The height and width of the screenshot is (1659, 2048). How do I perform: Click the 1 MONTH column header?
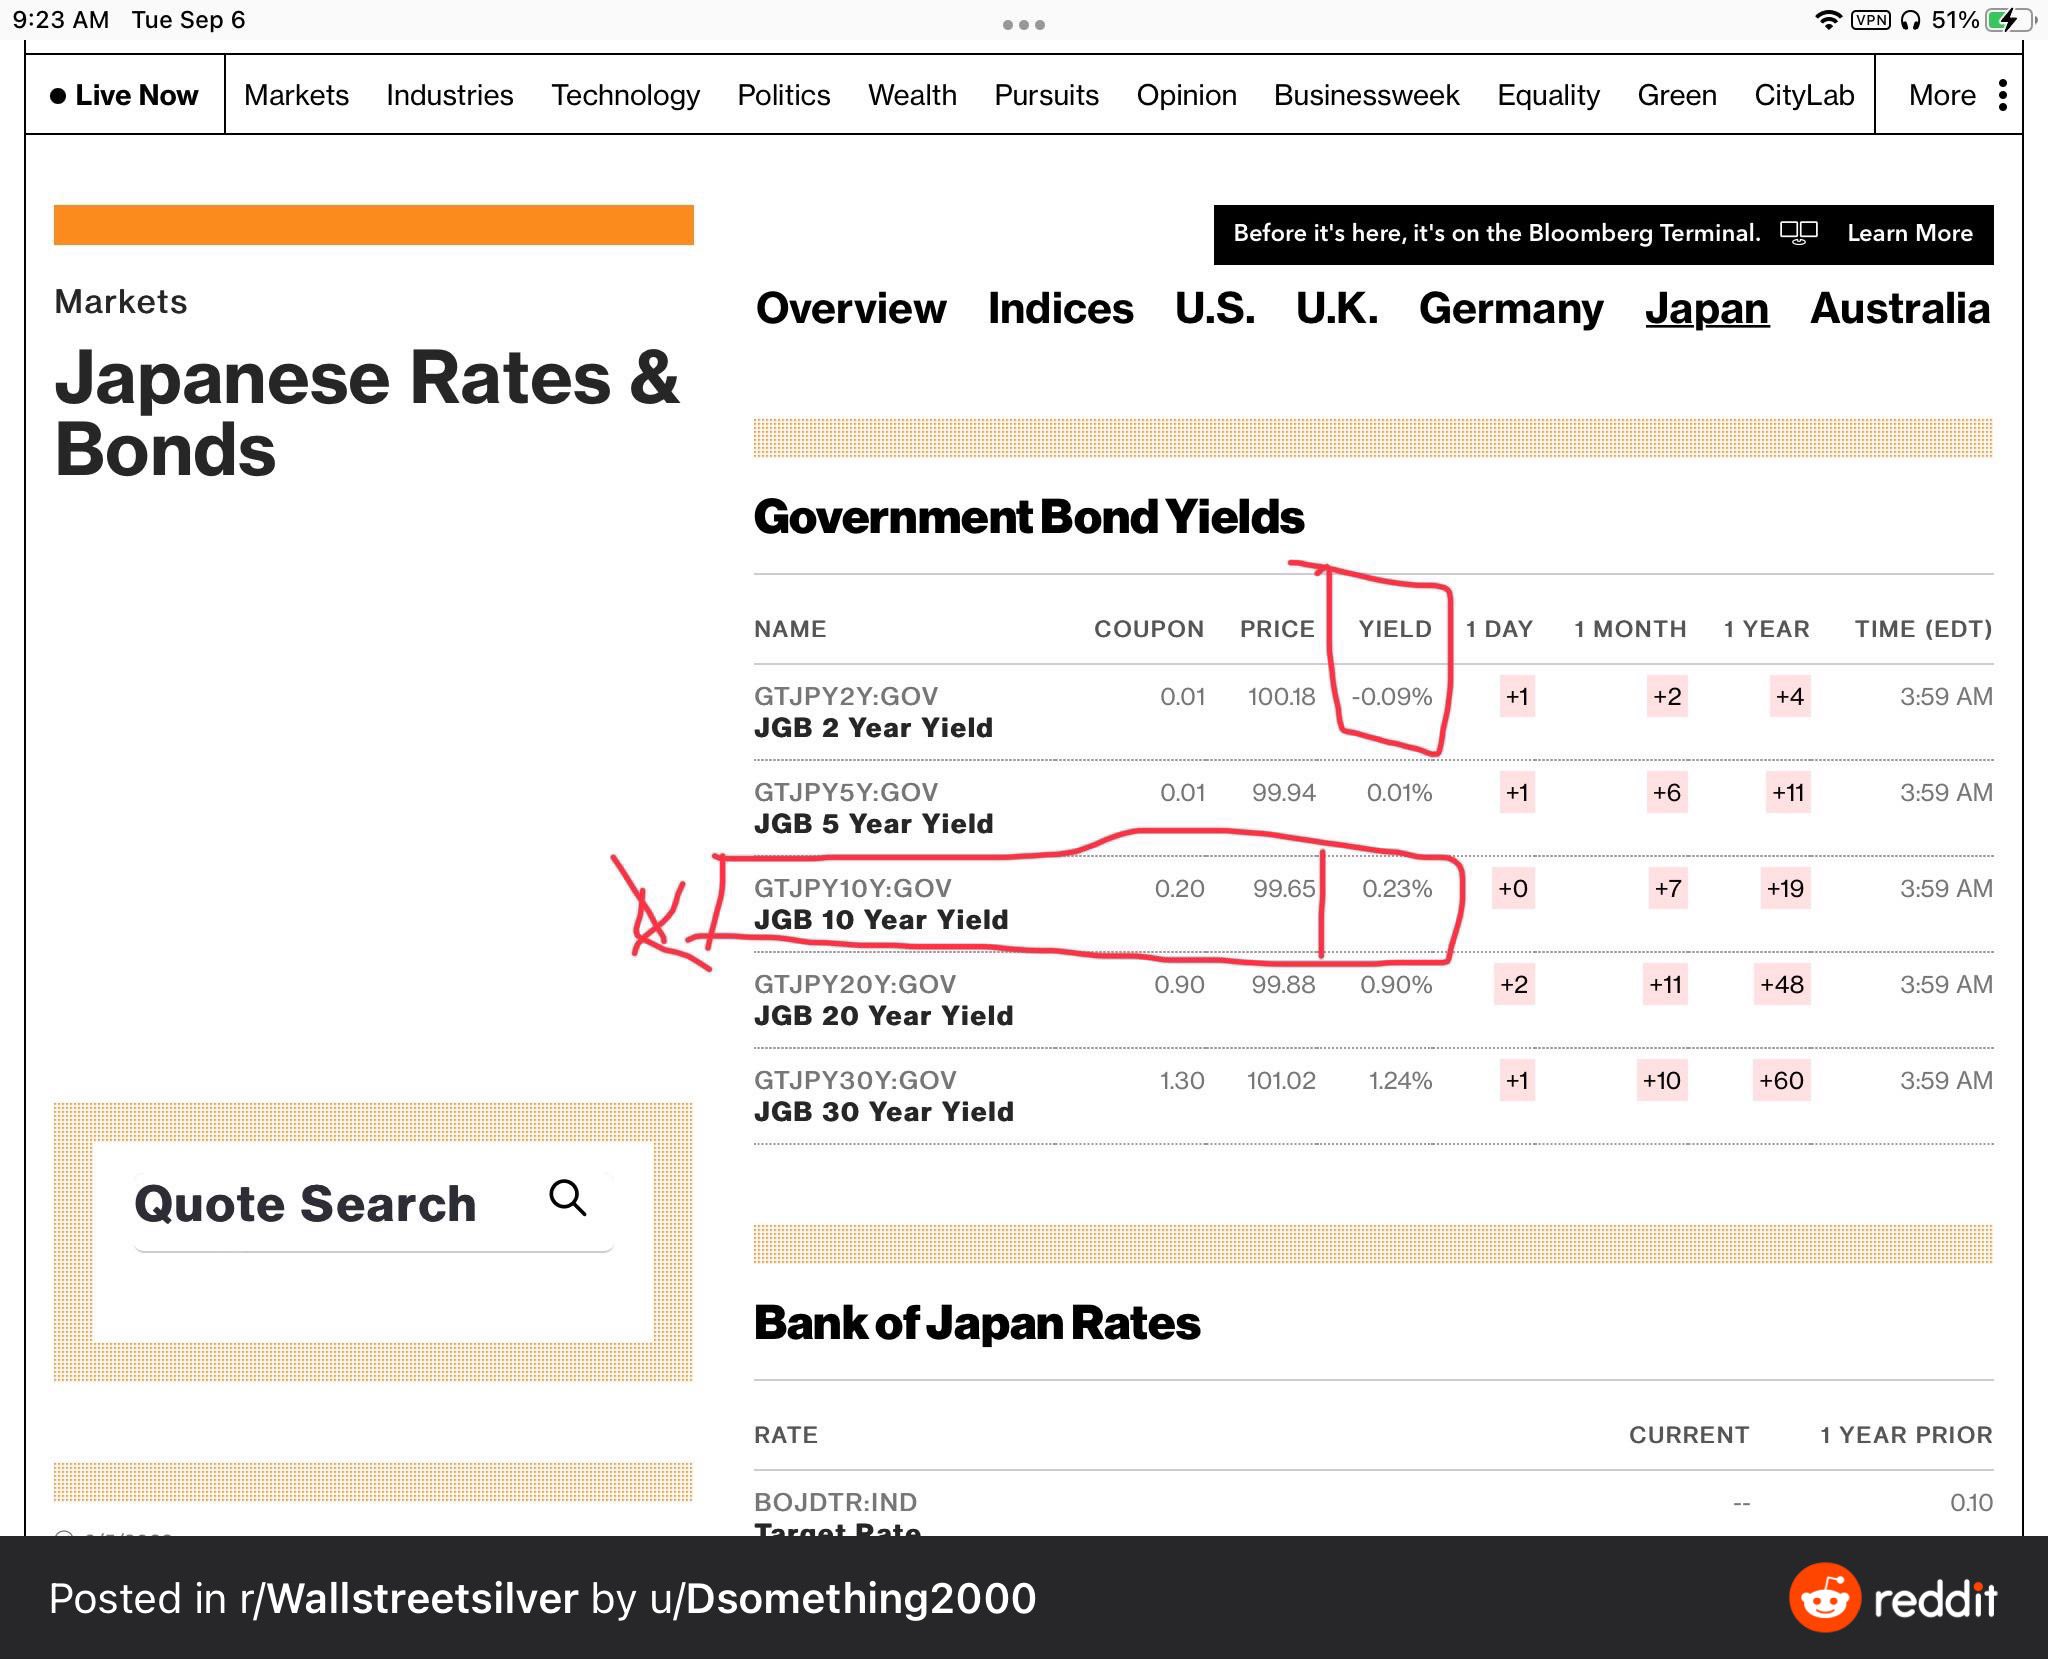point(1630,629)
